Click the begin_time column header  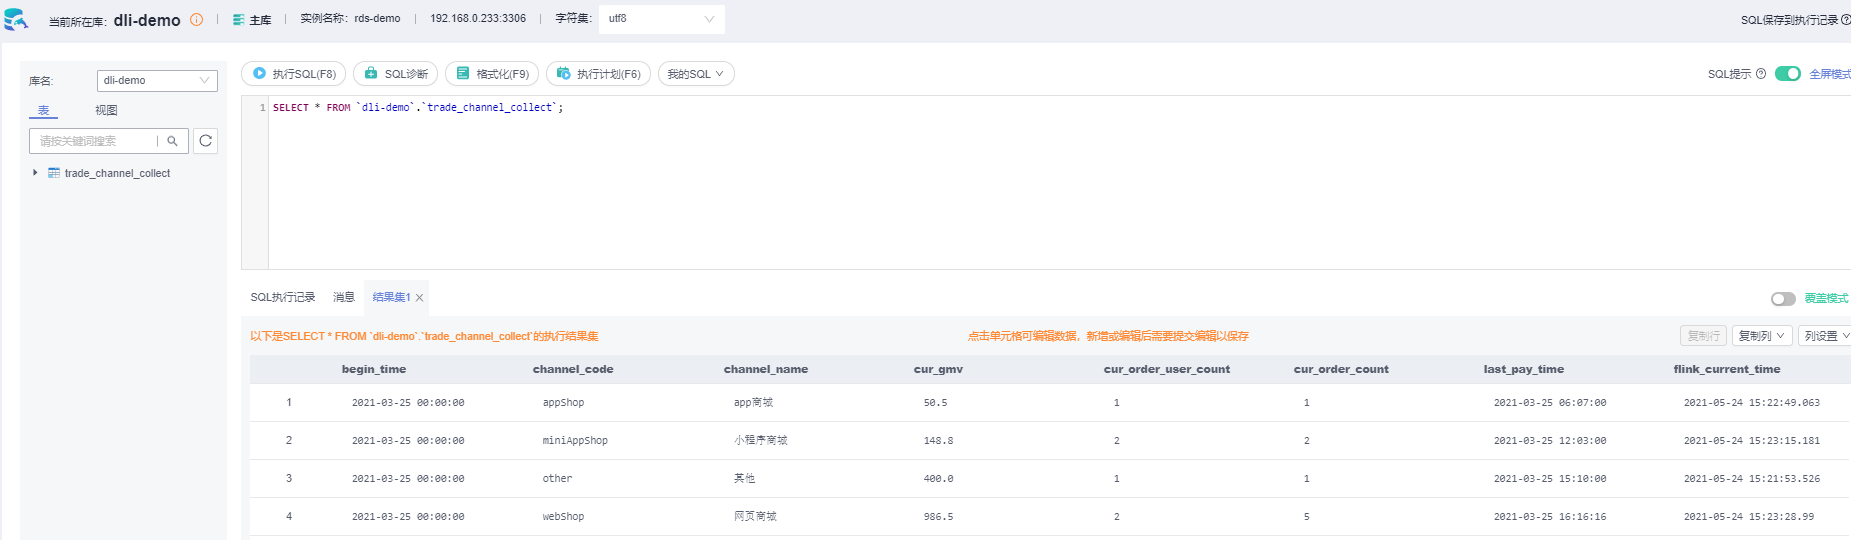tap(374, 369)
